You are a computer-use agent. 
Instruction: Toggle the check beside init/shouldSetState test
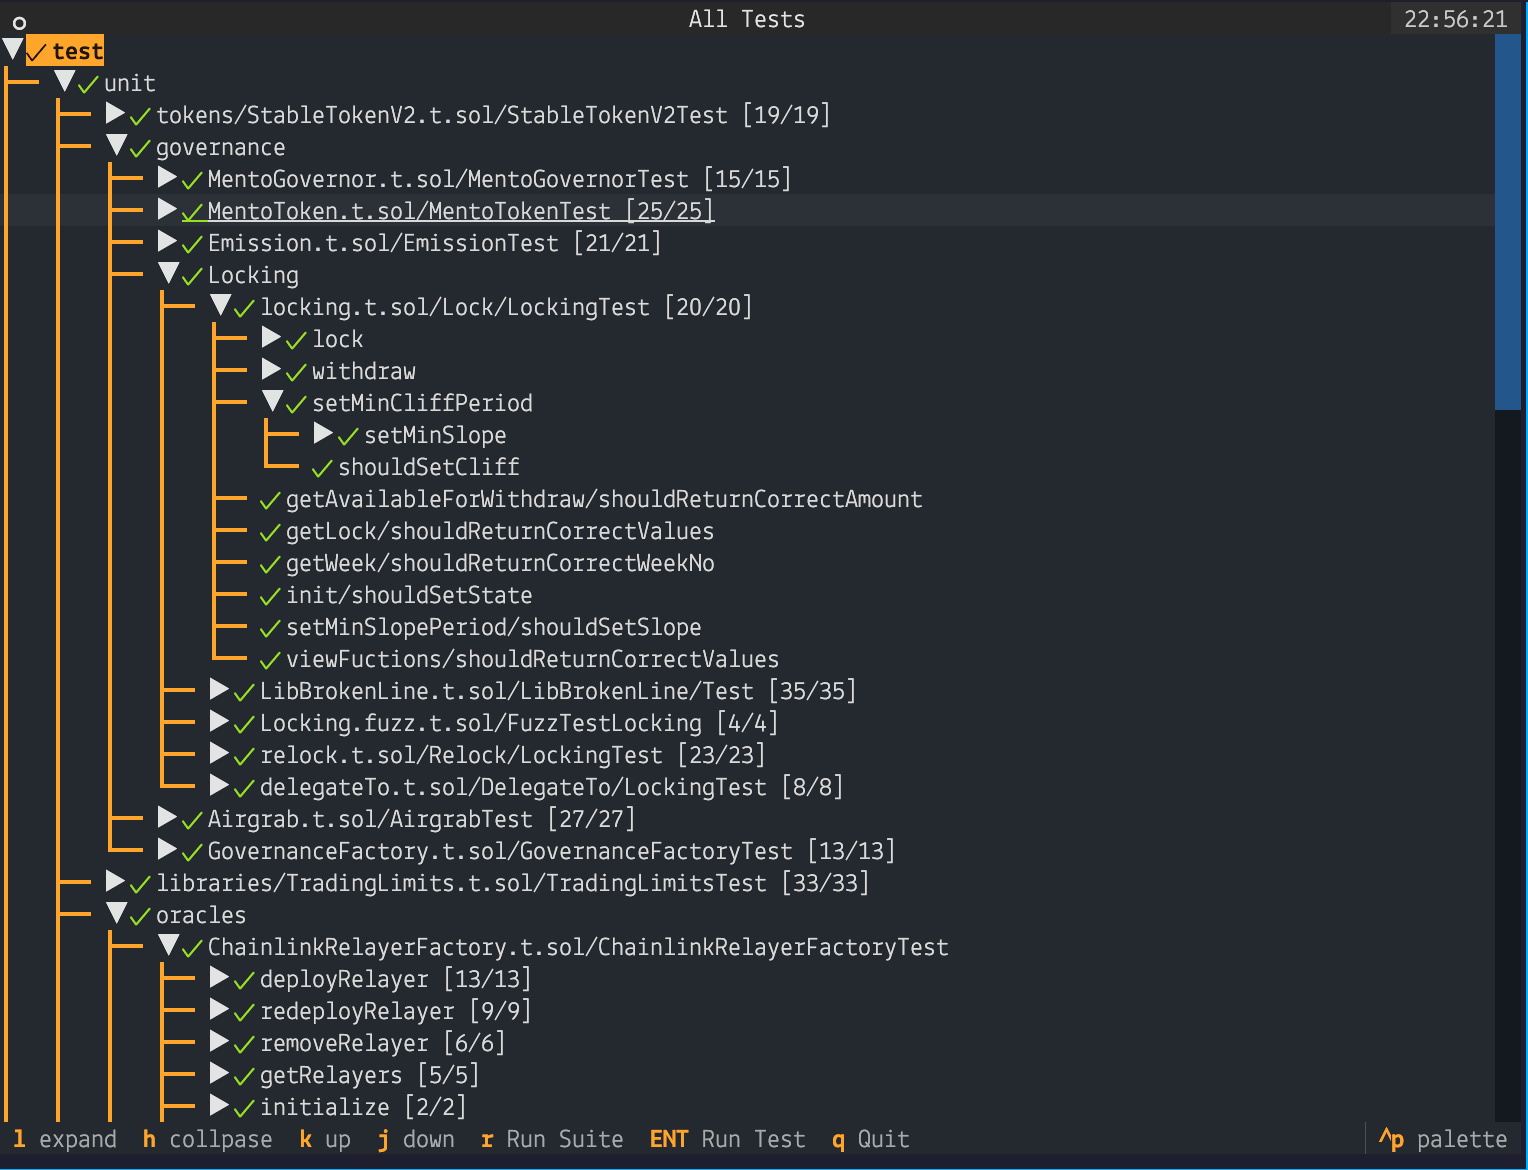pyautogui.click(x=268, y=595)
